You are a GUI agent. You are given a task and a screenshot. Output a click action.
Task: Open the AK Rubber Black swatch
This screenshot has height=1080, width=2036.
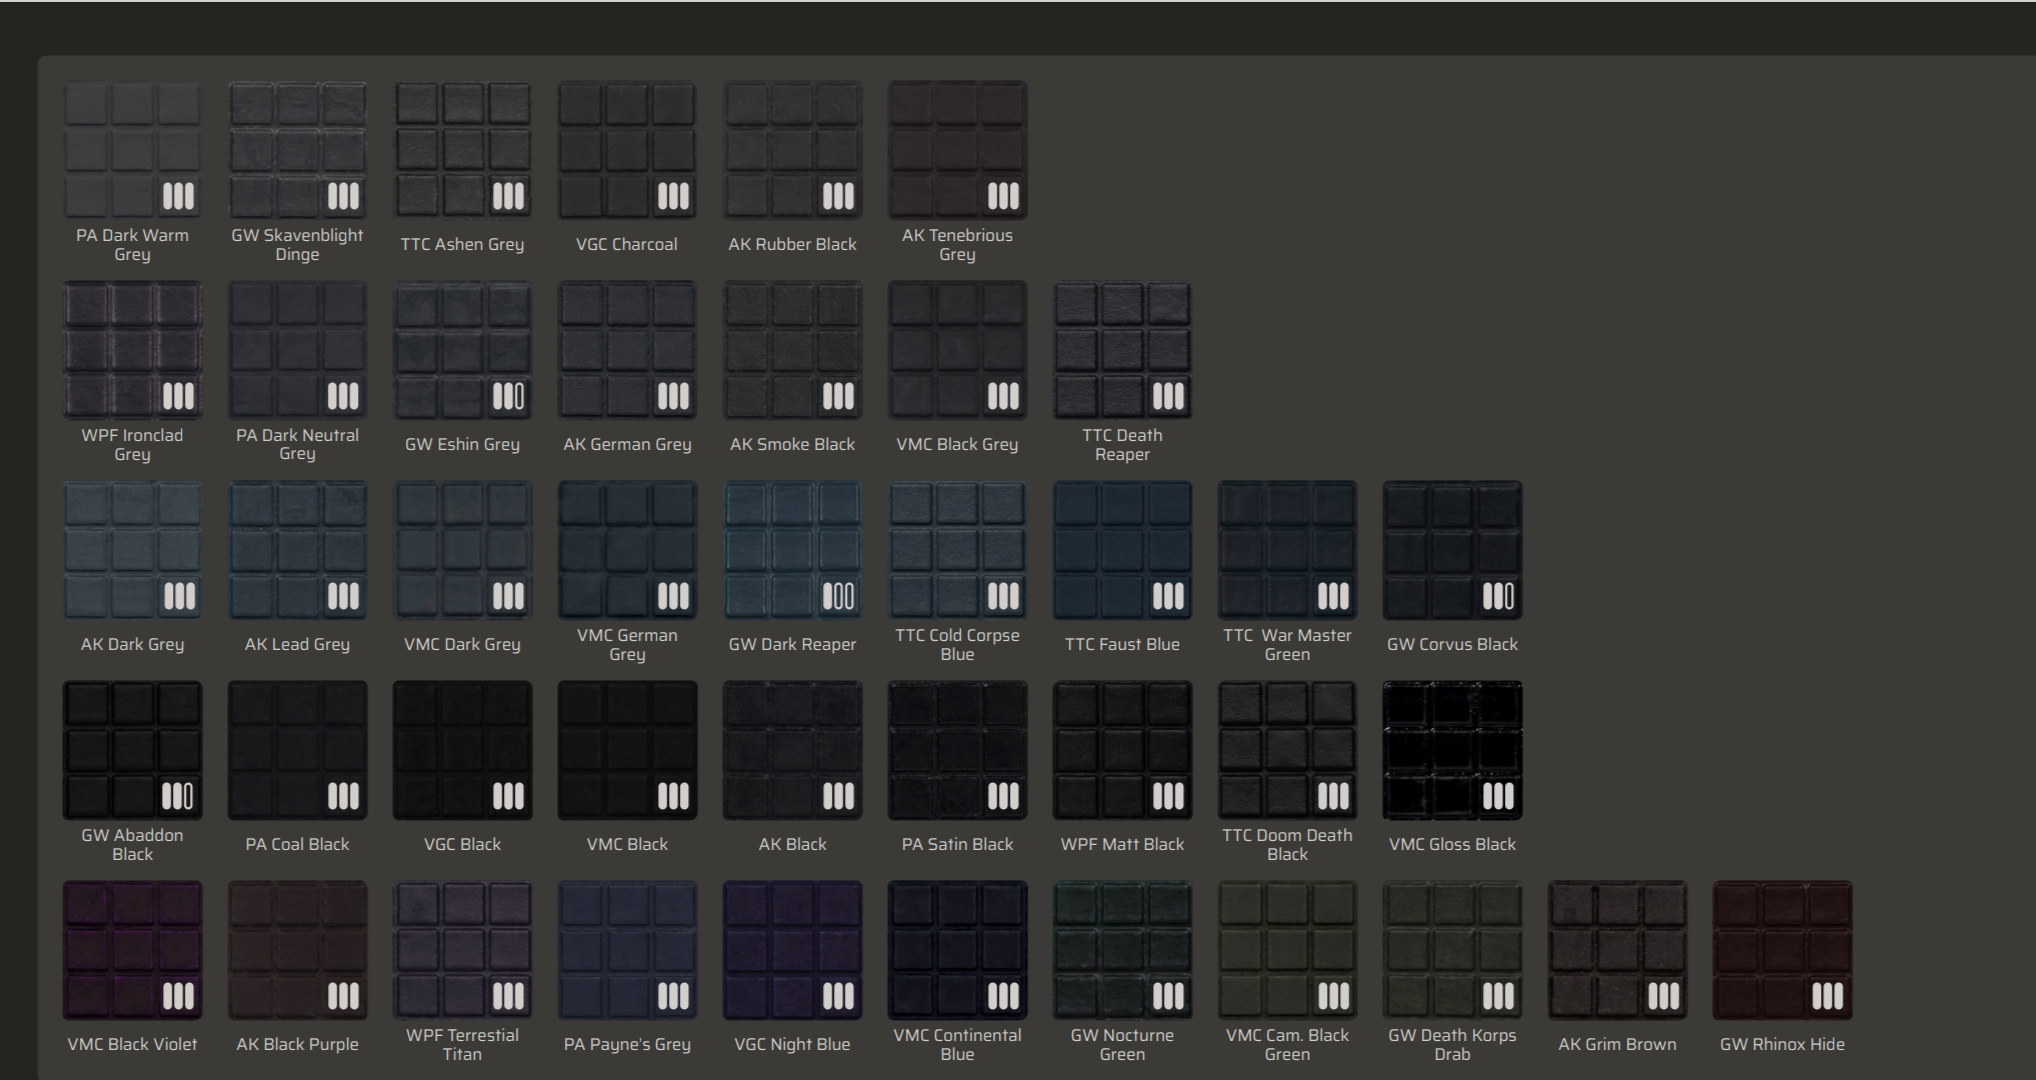792,150
